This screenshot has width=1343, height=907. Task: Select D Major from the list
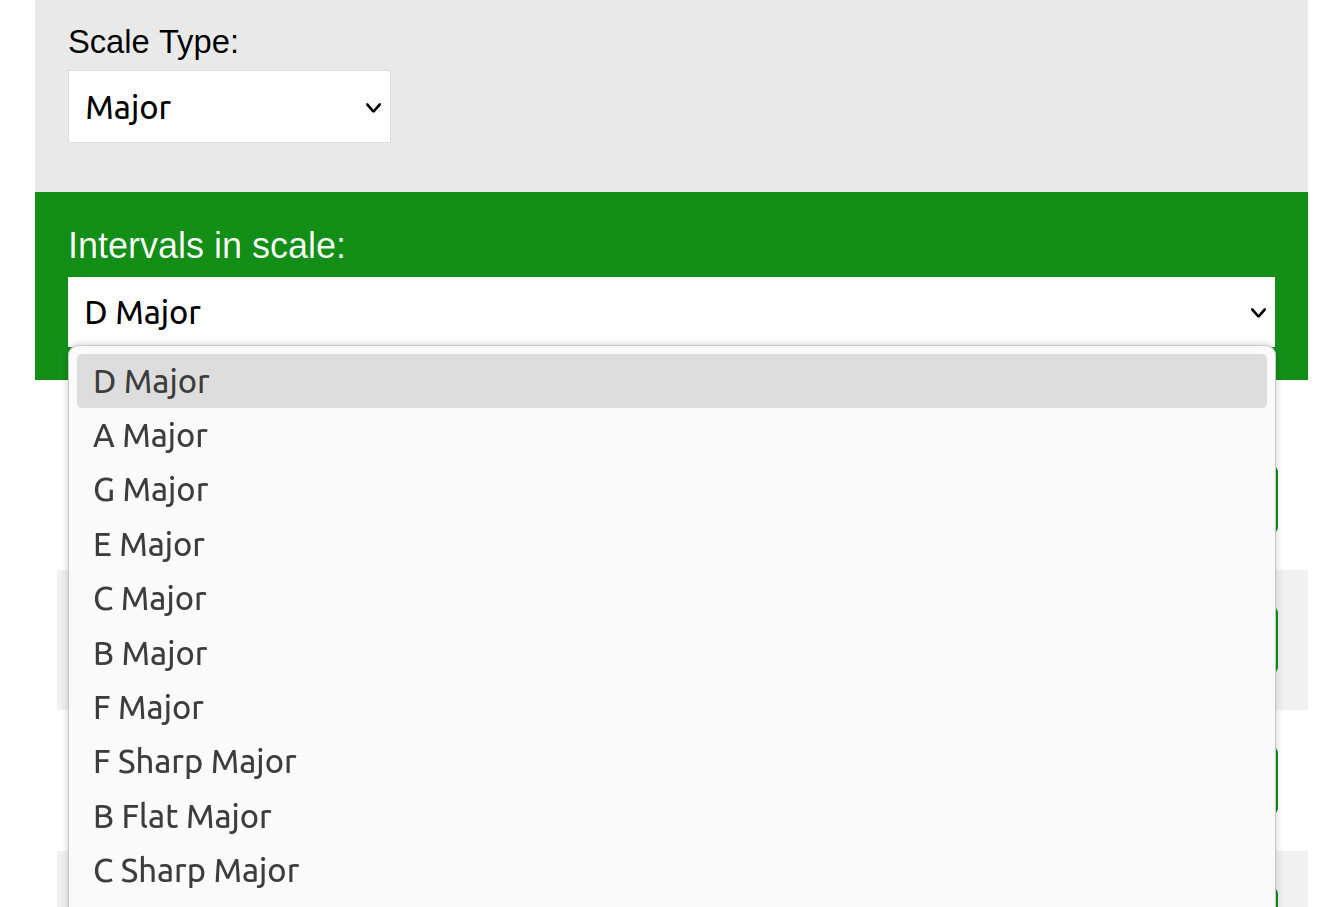click(152, 382)
